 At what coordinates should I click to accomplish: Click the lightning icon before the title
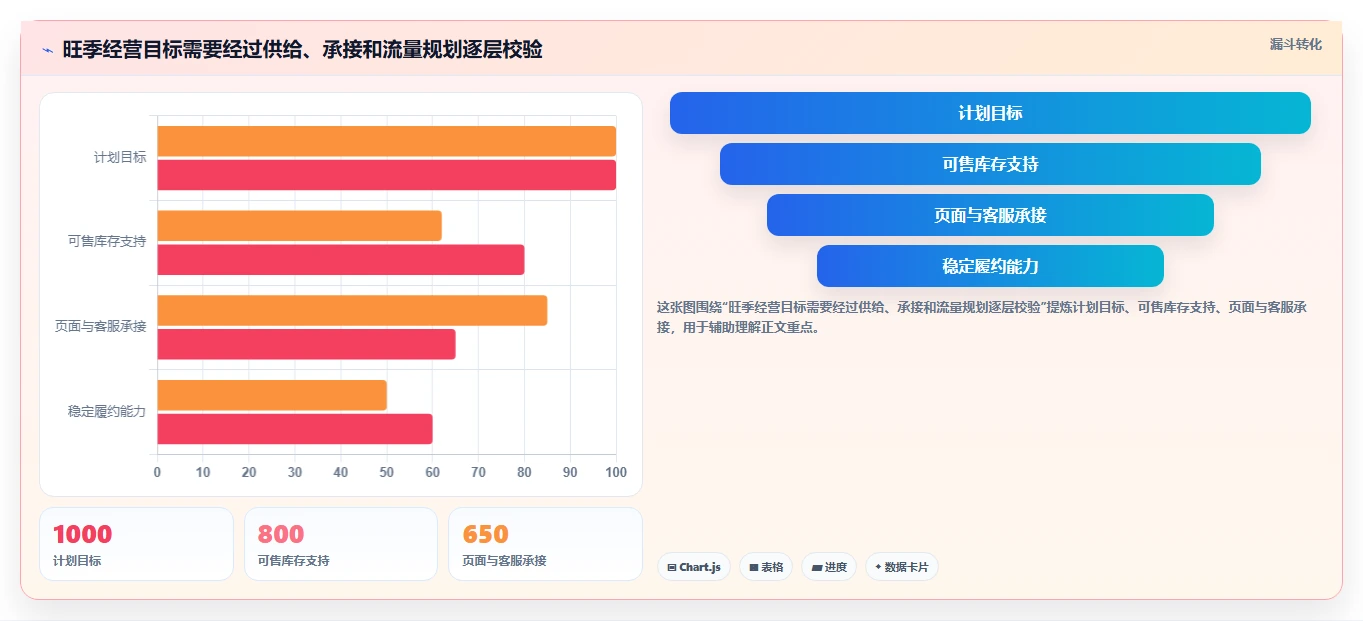tap(48, 50)
